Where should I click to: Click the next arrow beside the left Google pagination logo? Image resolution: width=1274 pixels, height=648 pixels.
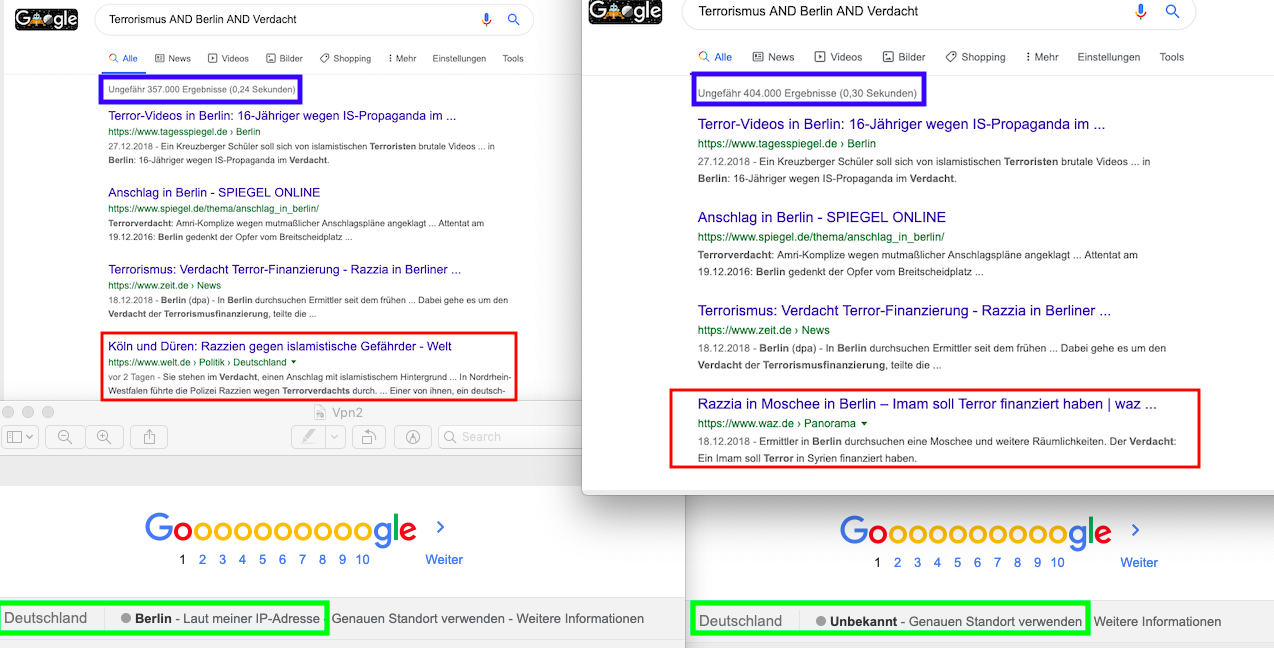440,527
